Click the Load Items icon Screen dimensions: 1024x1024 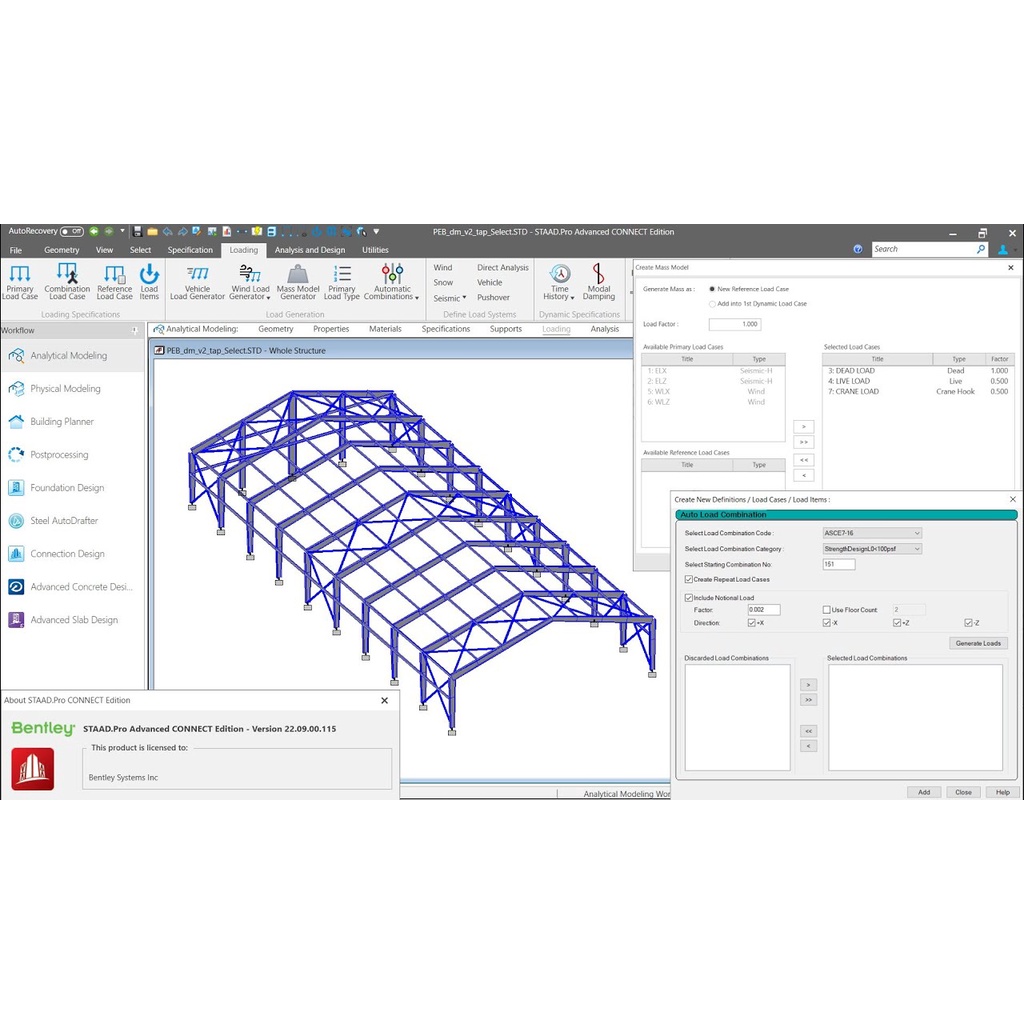click(x=149, y=281)
